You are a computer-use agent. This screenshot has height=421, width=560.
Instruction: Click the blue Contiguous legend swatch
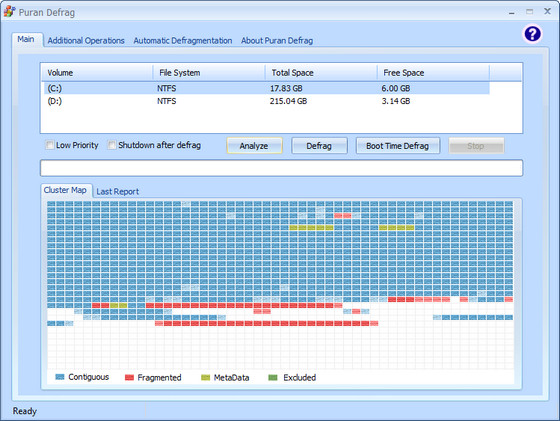(x=60, y=377)
